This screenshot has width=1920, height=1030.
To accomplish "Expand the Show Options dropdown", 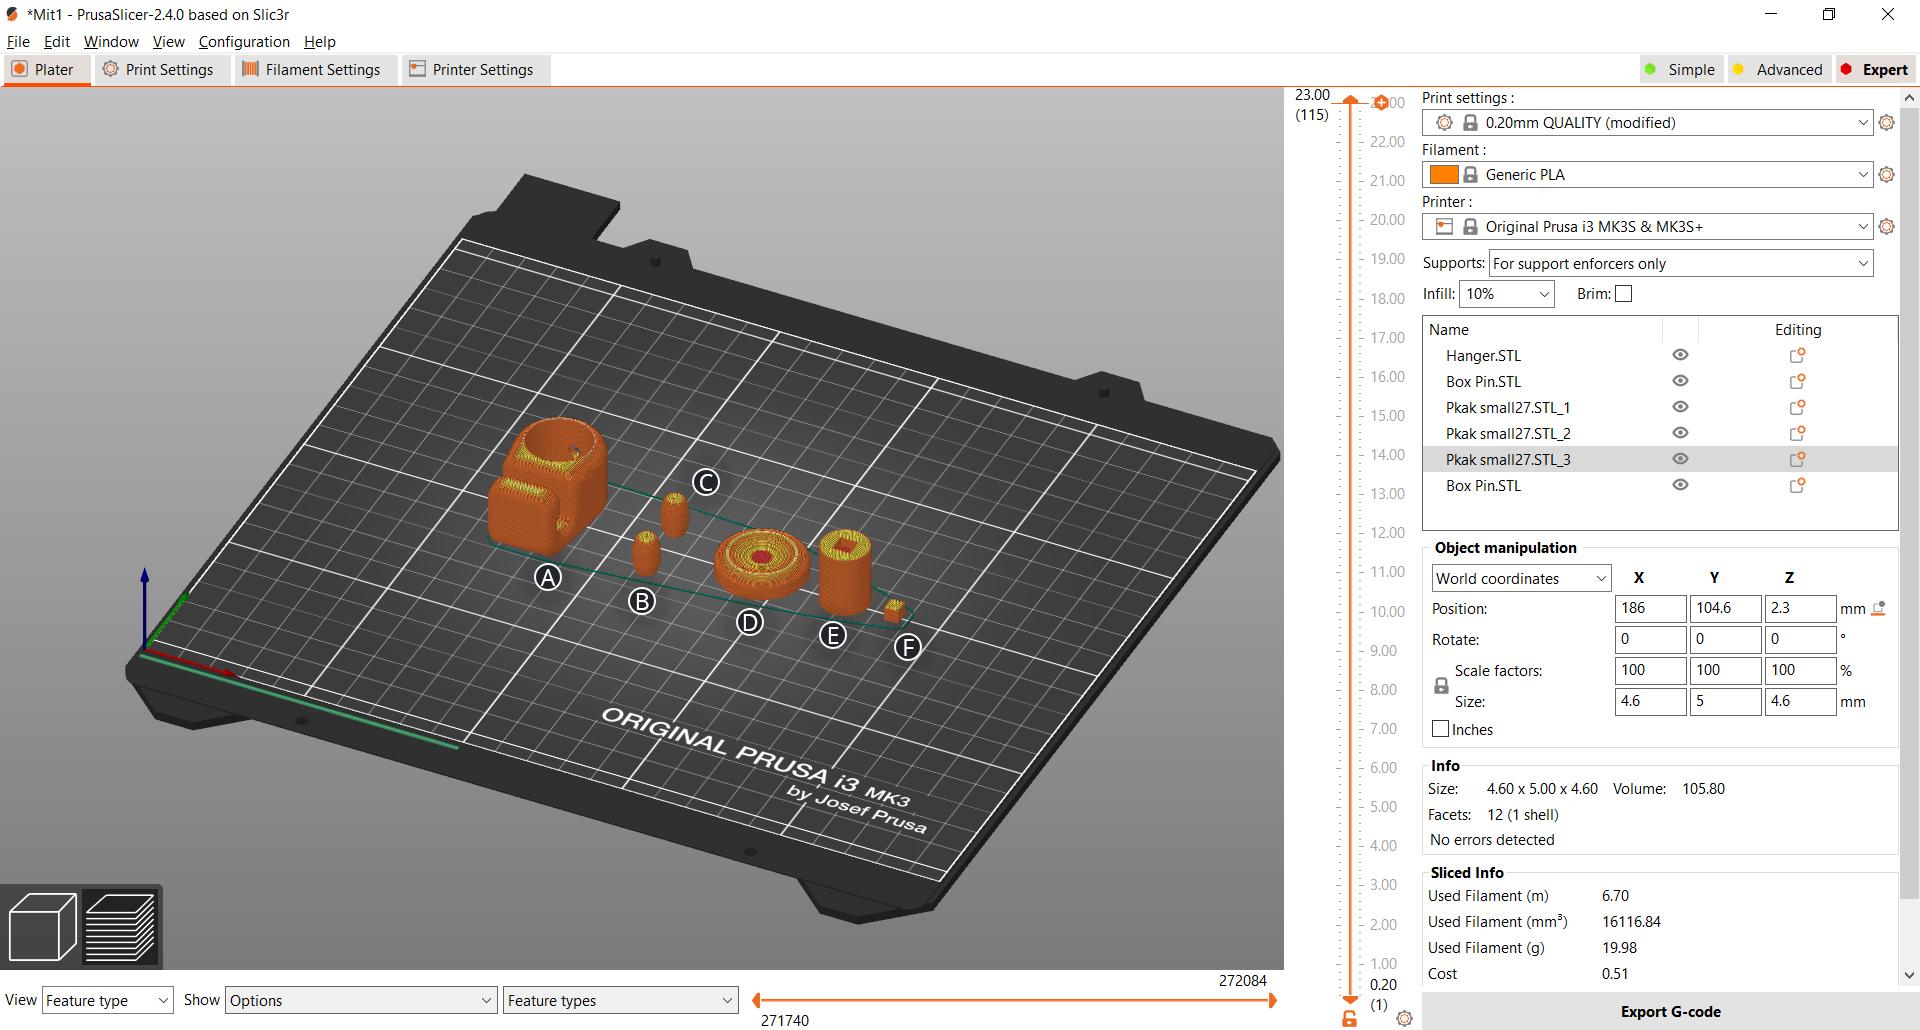I will pos(361,1000).
